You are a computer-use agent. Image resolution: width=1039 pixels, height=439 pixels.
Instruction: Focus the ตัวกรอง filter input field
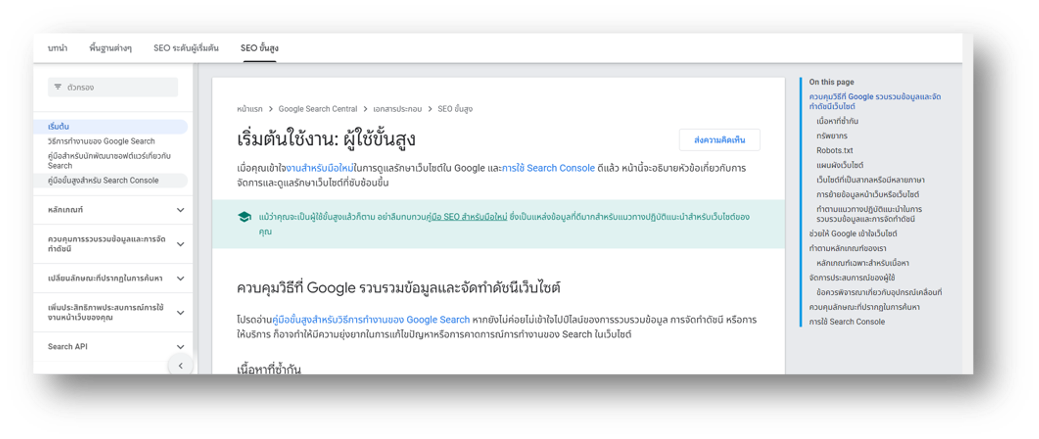point(113,87)
